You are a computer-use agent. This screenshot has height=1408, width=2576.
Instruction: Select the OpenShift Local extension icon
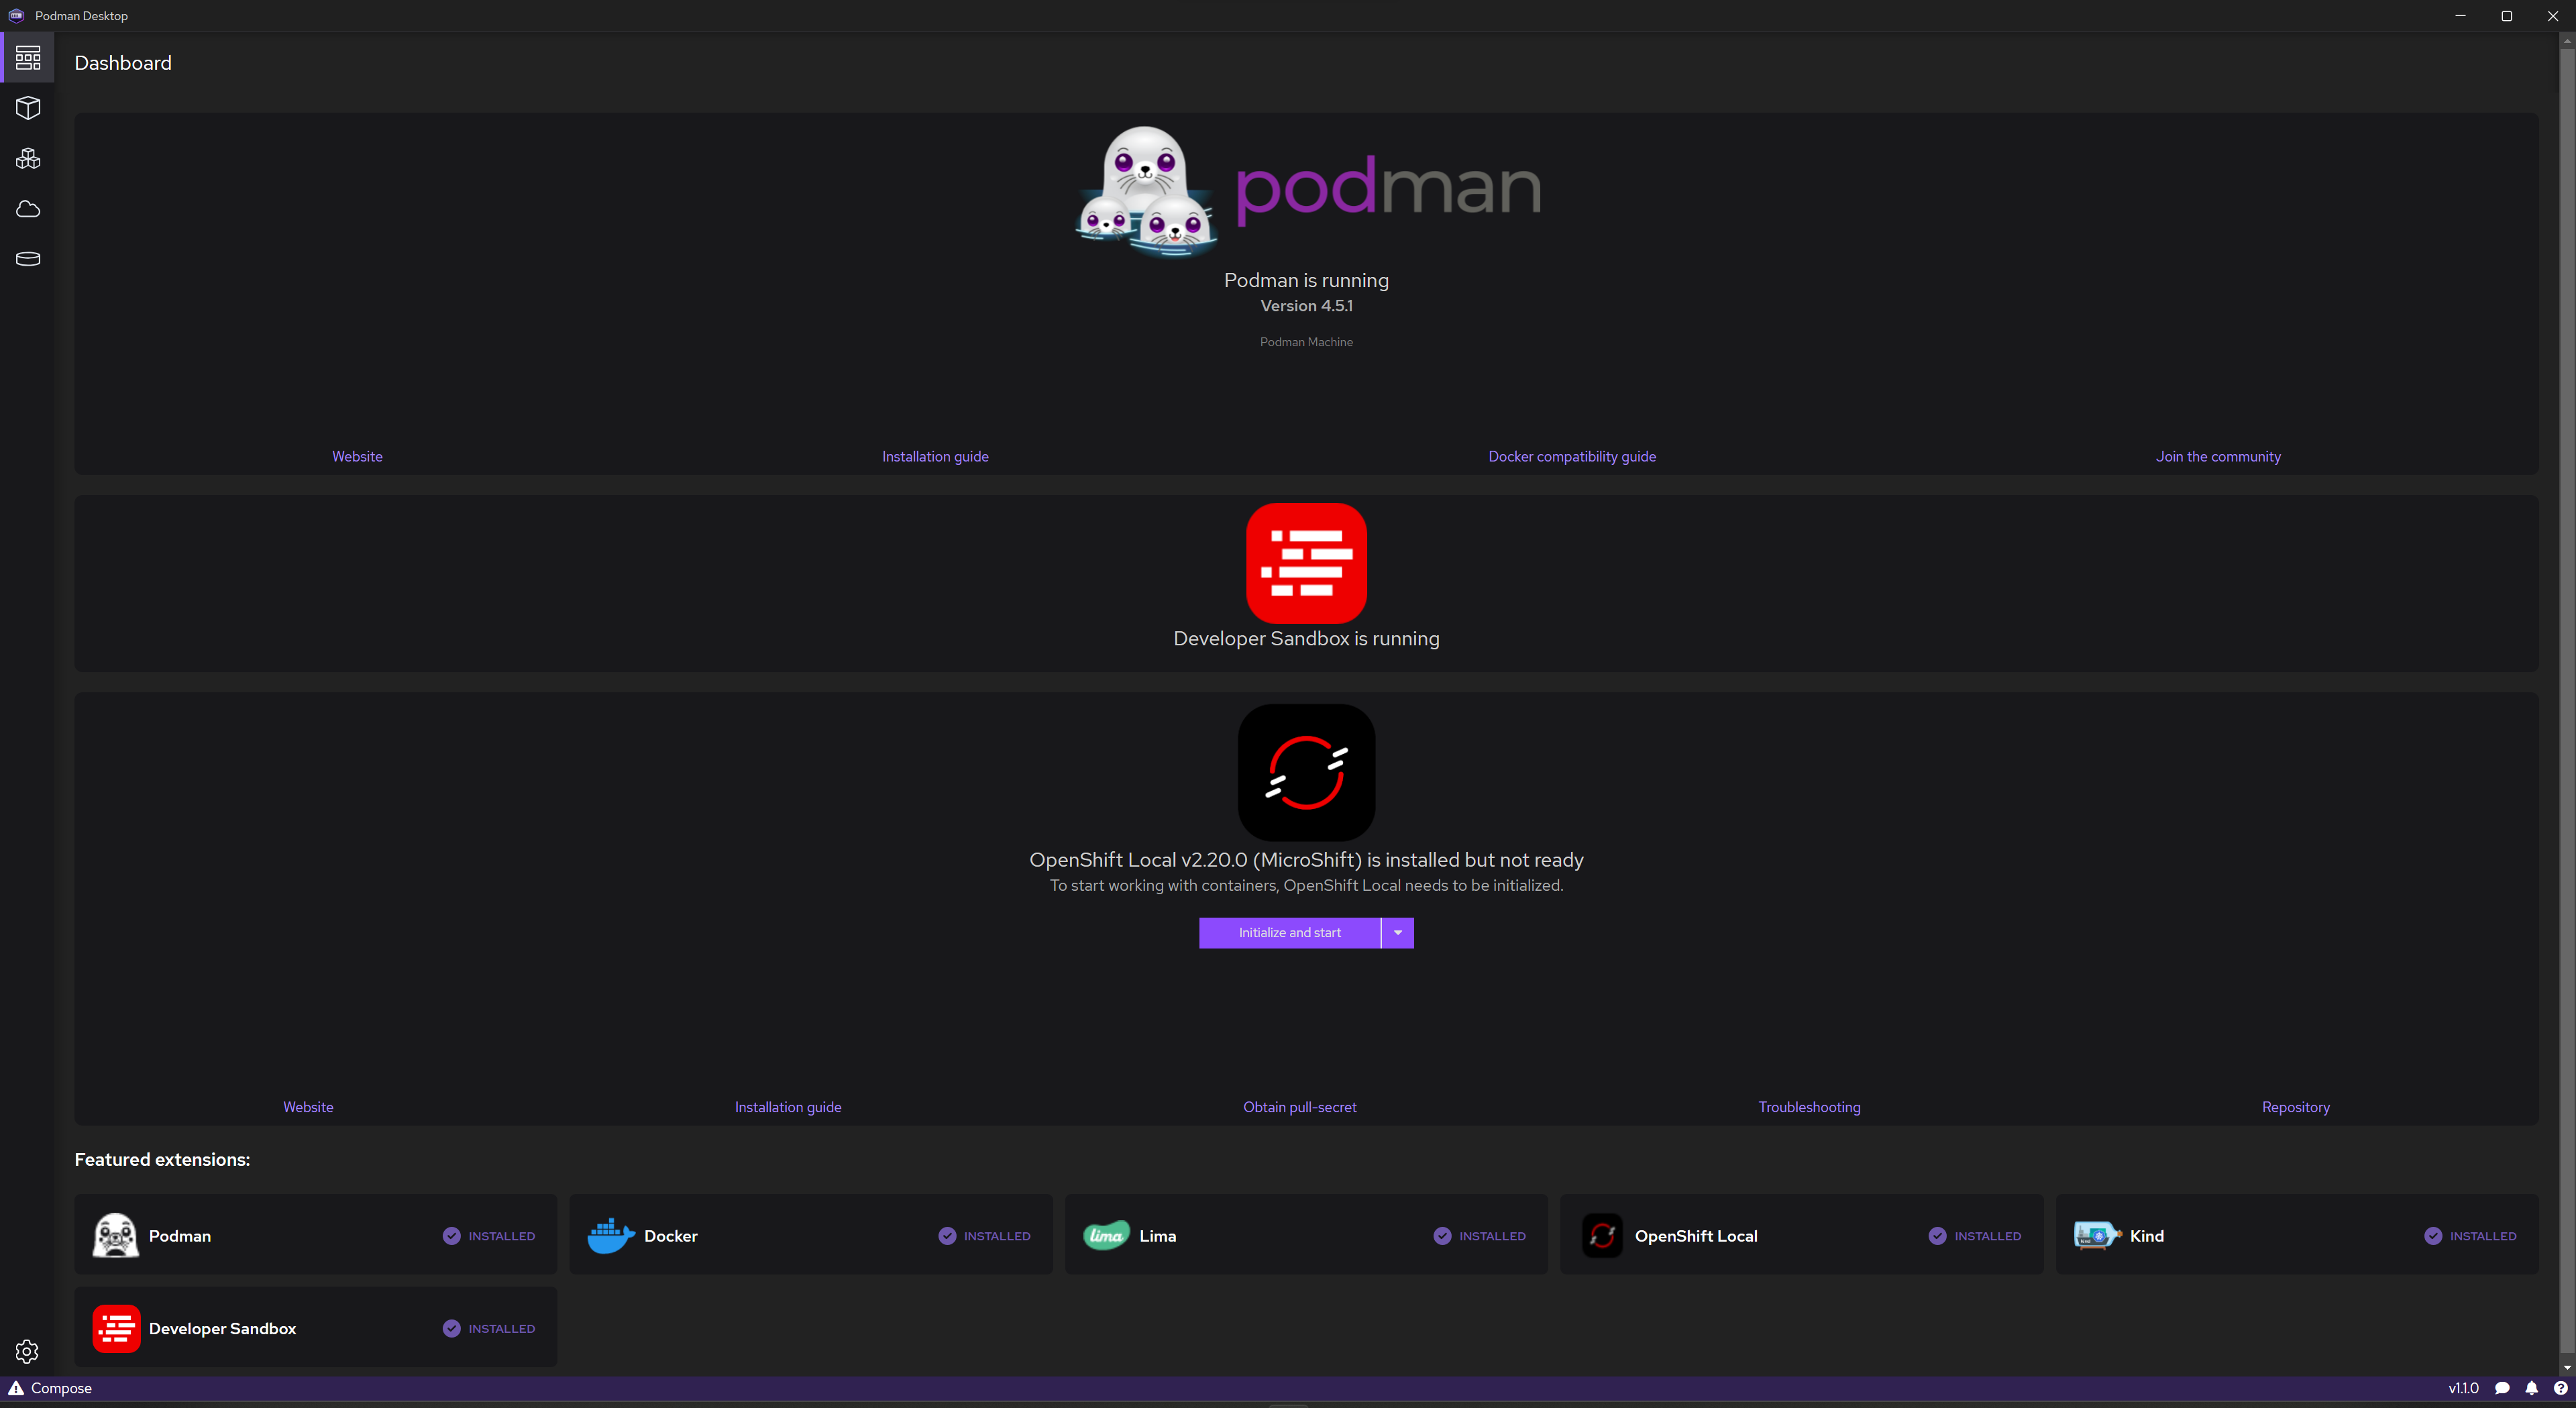point(1600,1235)
